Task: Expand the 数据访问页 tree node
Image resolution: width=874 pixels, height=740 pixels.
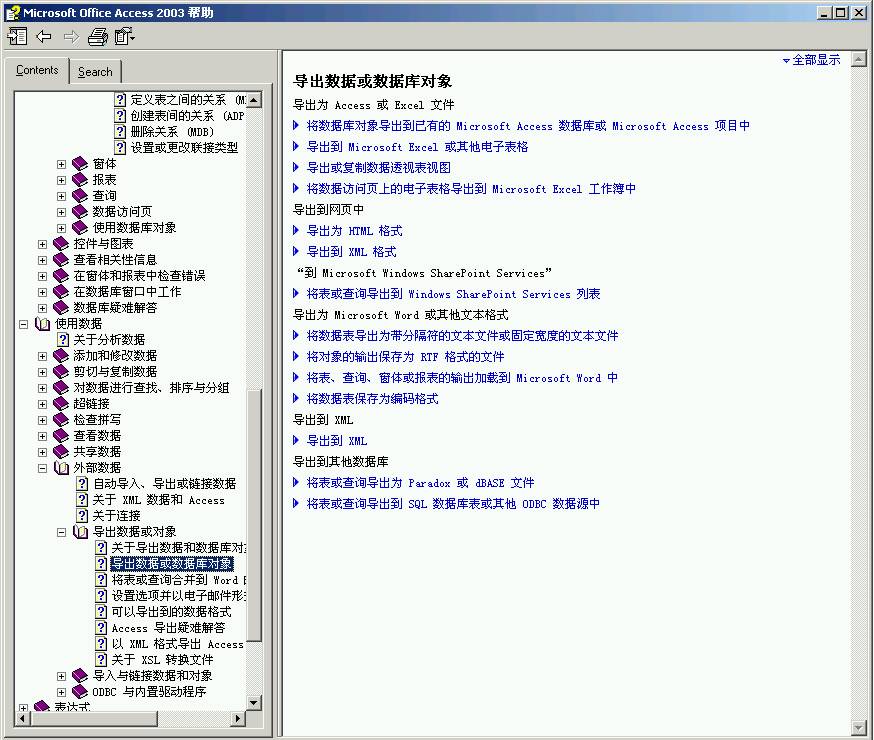Action: coord(61,212)
